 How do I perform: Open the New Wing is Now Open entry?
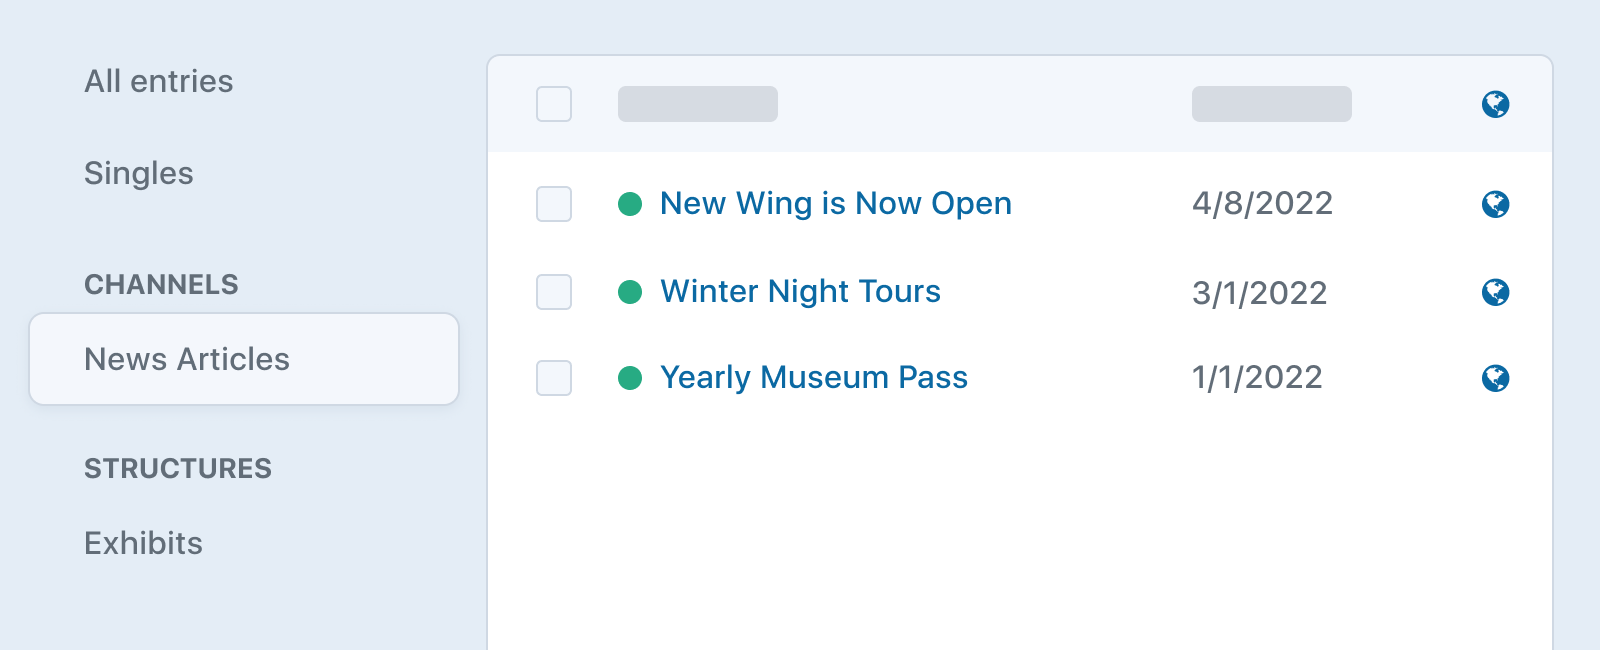[x=835, y=203]
